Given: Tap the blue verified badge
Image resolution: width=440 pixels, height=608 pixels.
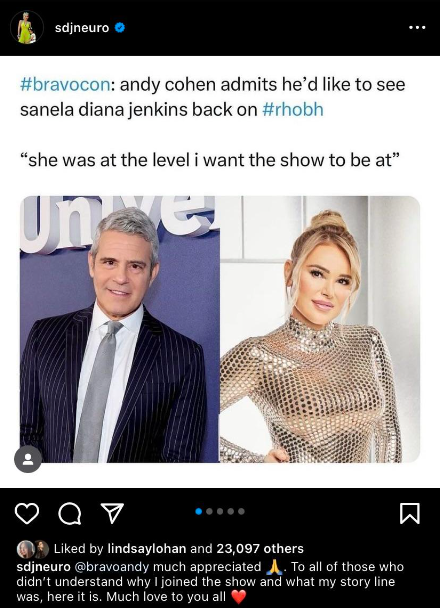Looking at the screenshot, I should coord(120,28).
